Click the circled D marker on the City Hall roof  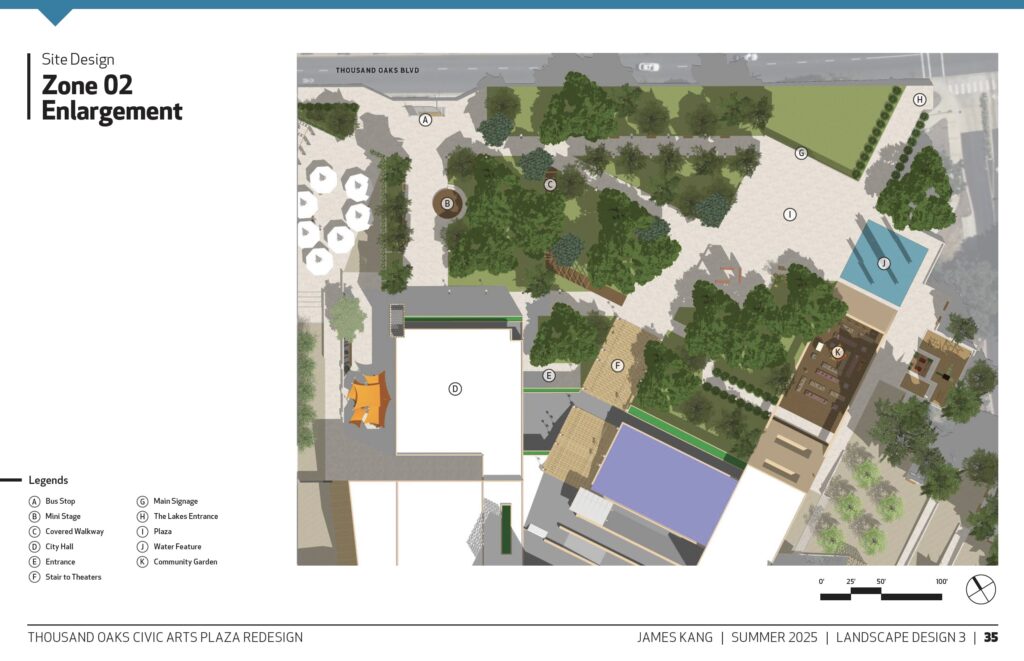tap(455, 389)
